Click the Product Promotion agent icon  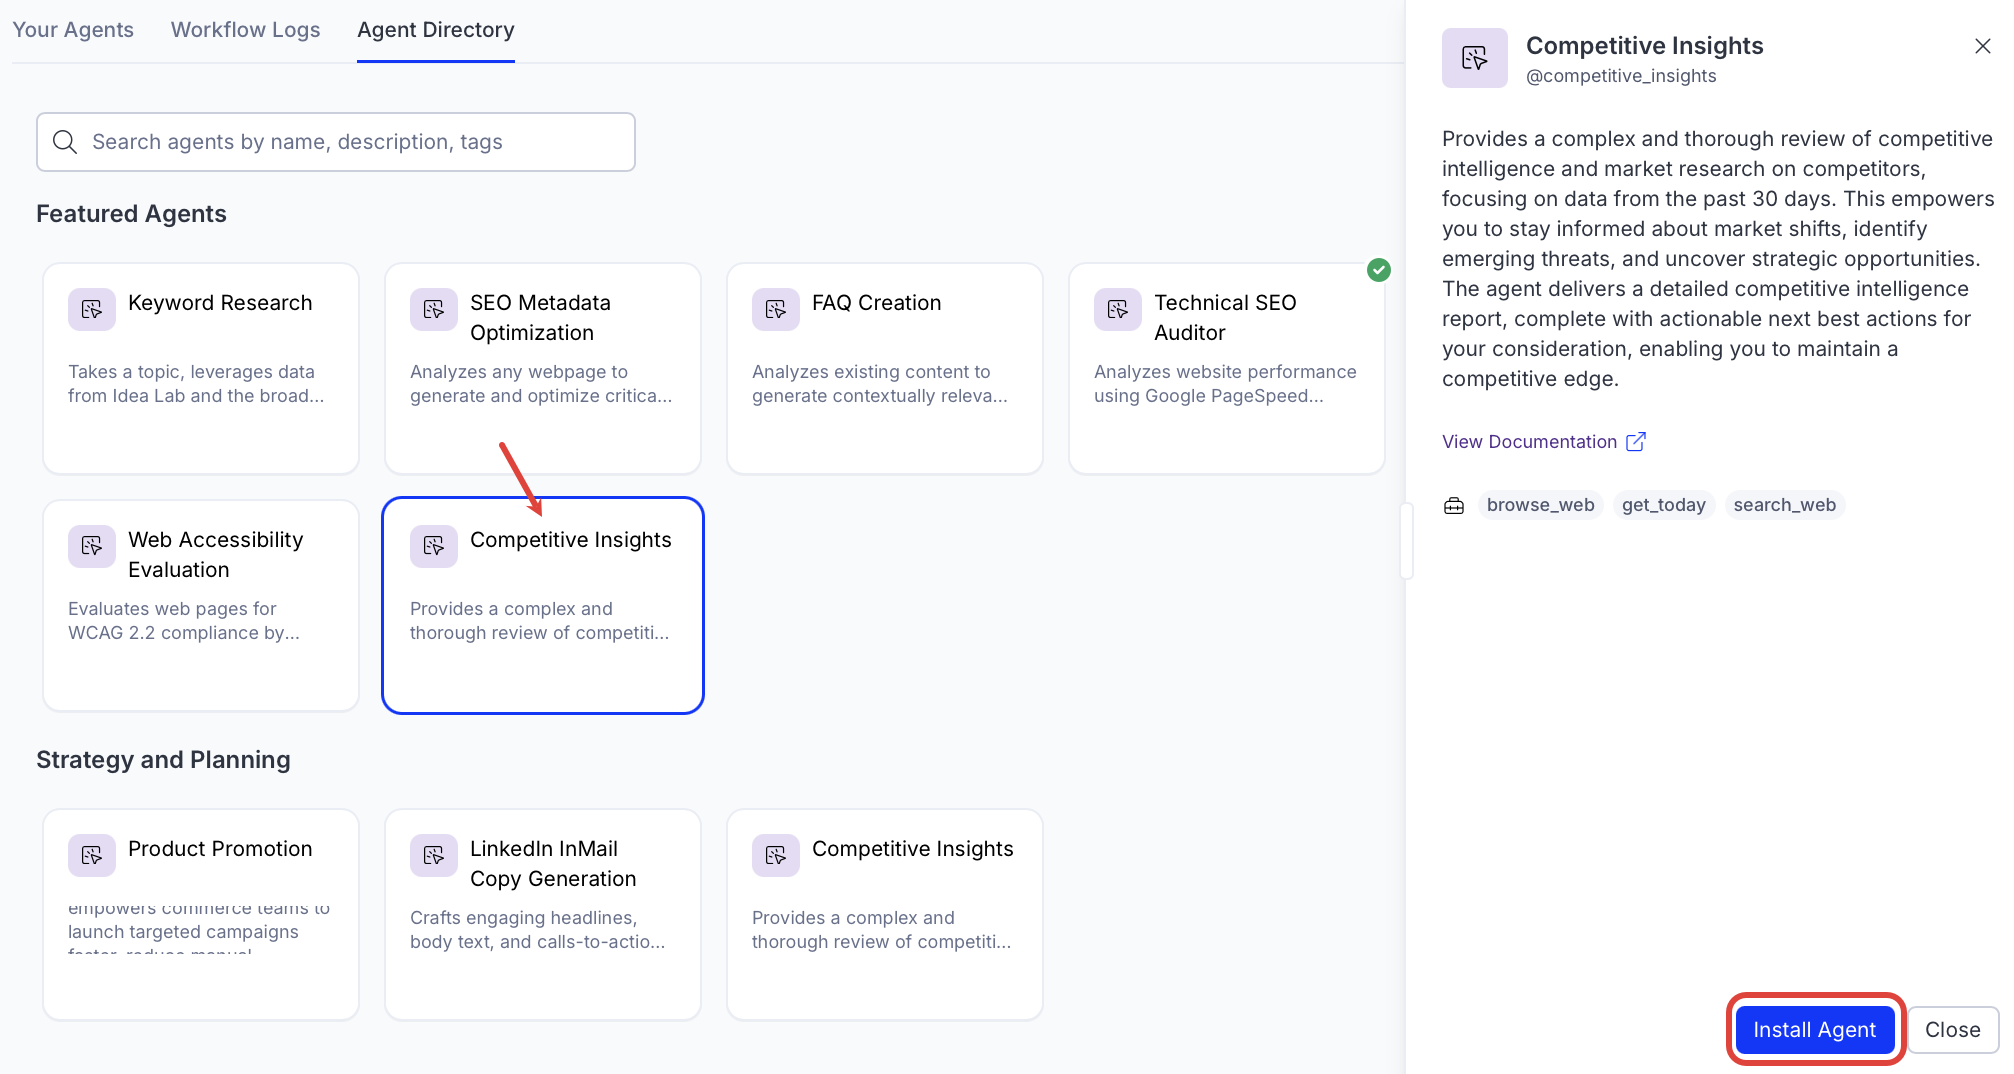click(91, 855)
